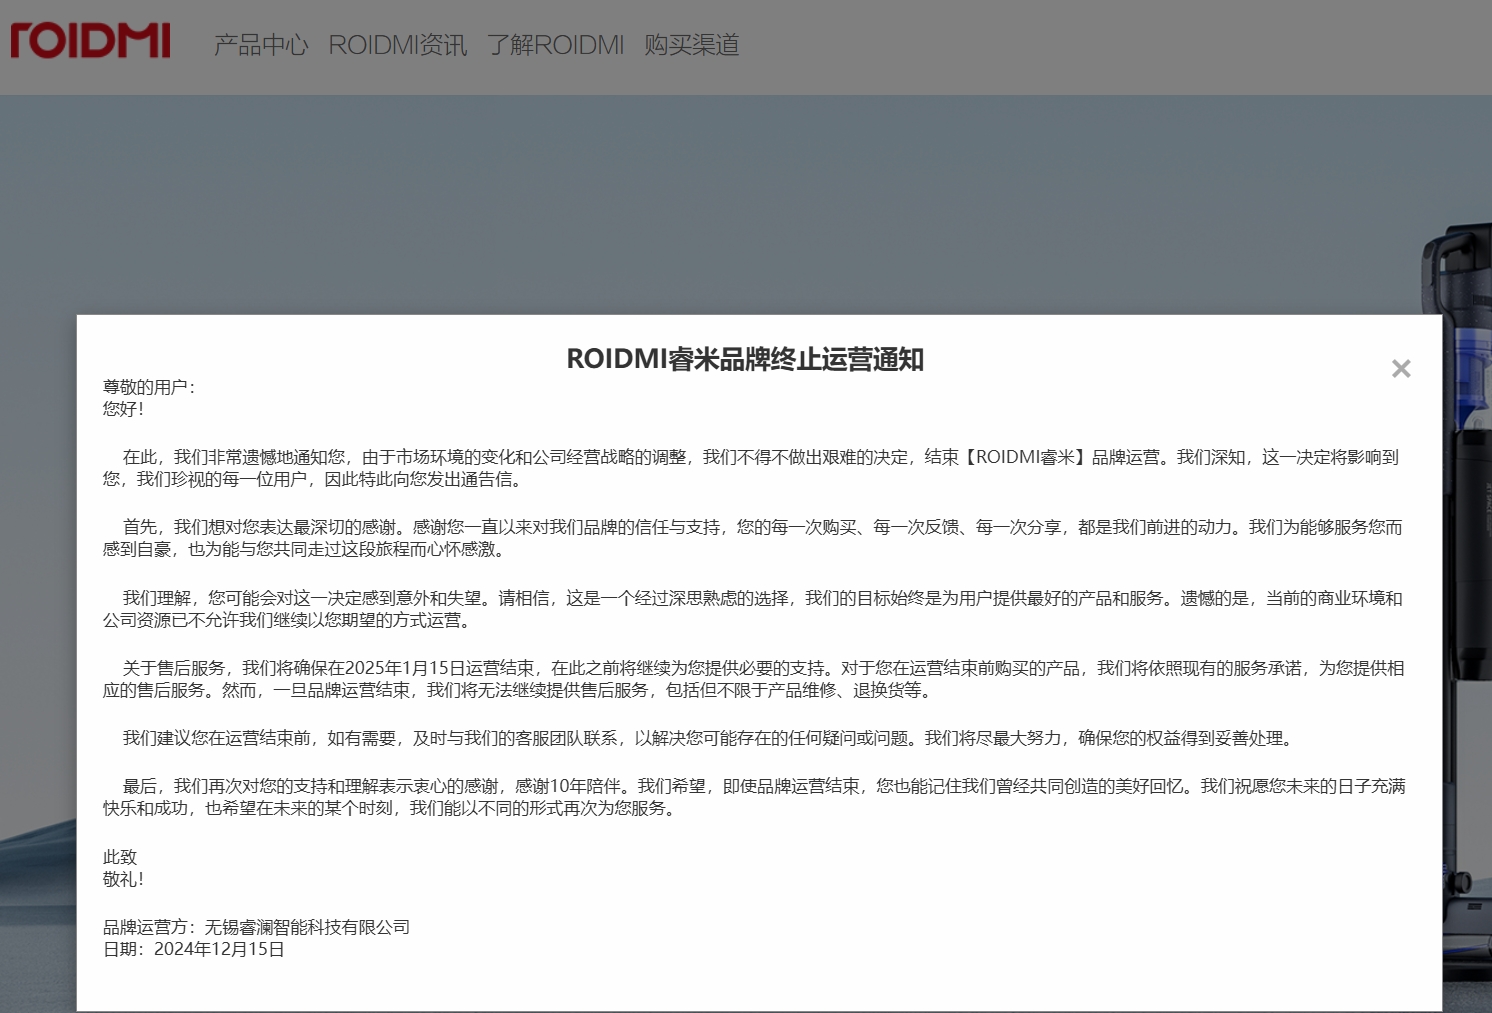Click the vacuum cleaner product image behind the popup
This screenshot has height=1013, width=1492.
1467,600
